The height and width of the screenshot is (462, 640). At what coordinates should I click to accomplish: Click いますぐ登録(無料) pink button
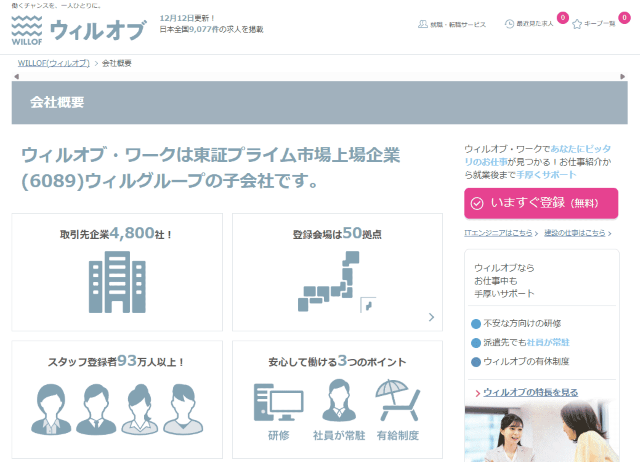click(541, 203)
